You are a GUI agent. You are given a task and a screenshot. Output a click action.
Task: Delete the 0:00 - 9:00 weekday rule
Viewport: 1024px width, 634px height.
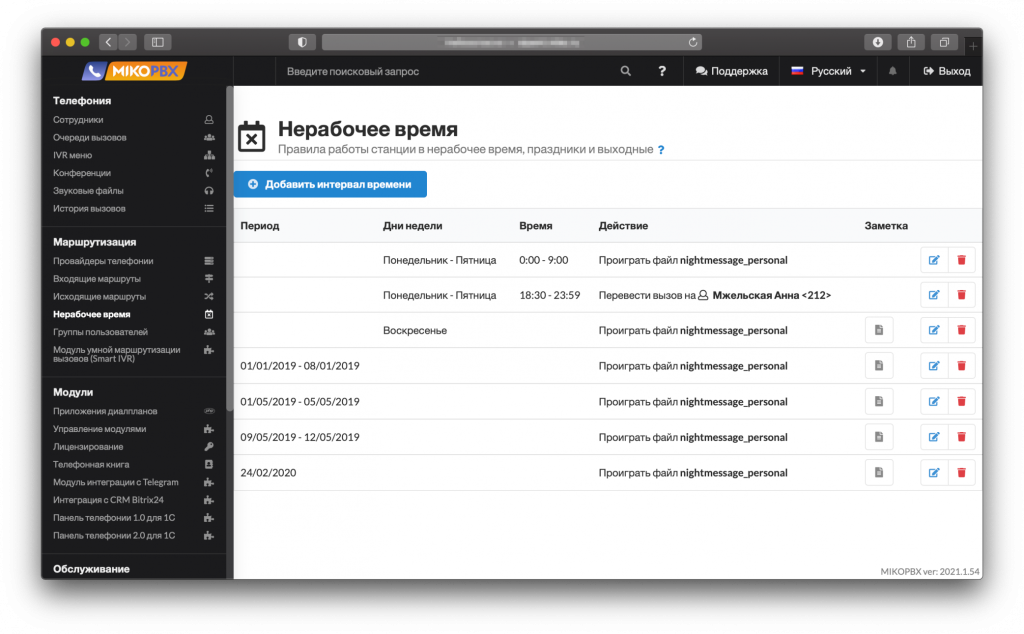961,260
